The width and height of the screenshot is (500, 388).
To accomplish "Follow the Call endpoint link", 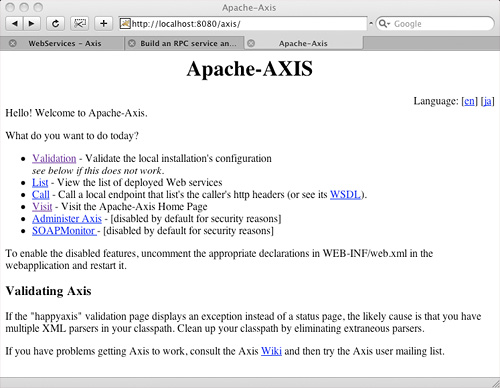I will pos(41,195).
